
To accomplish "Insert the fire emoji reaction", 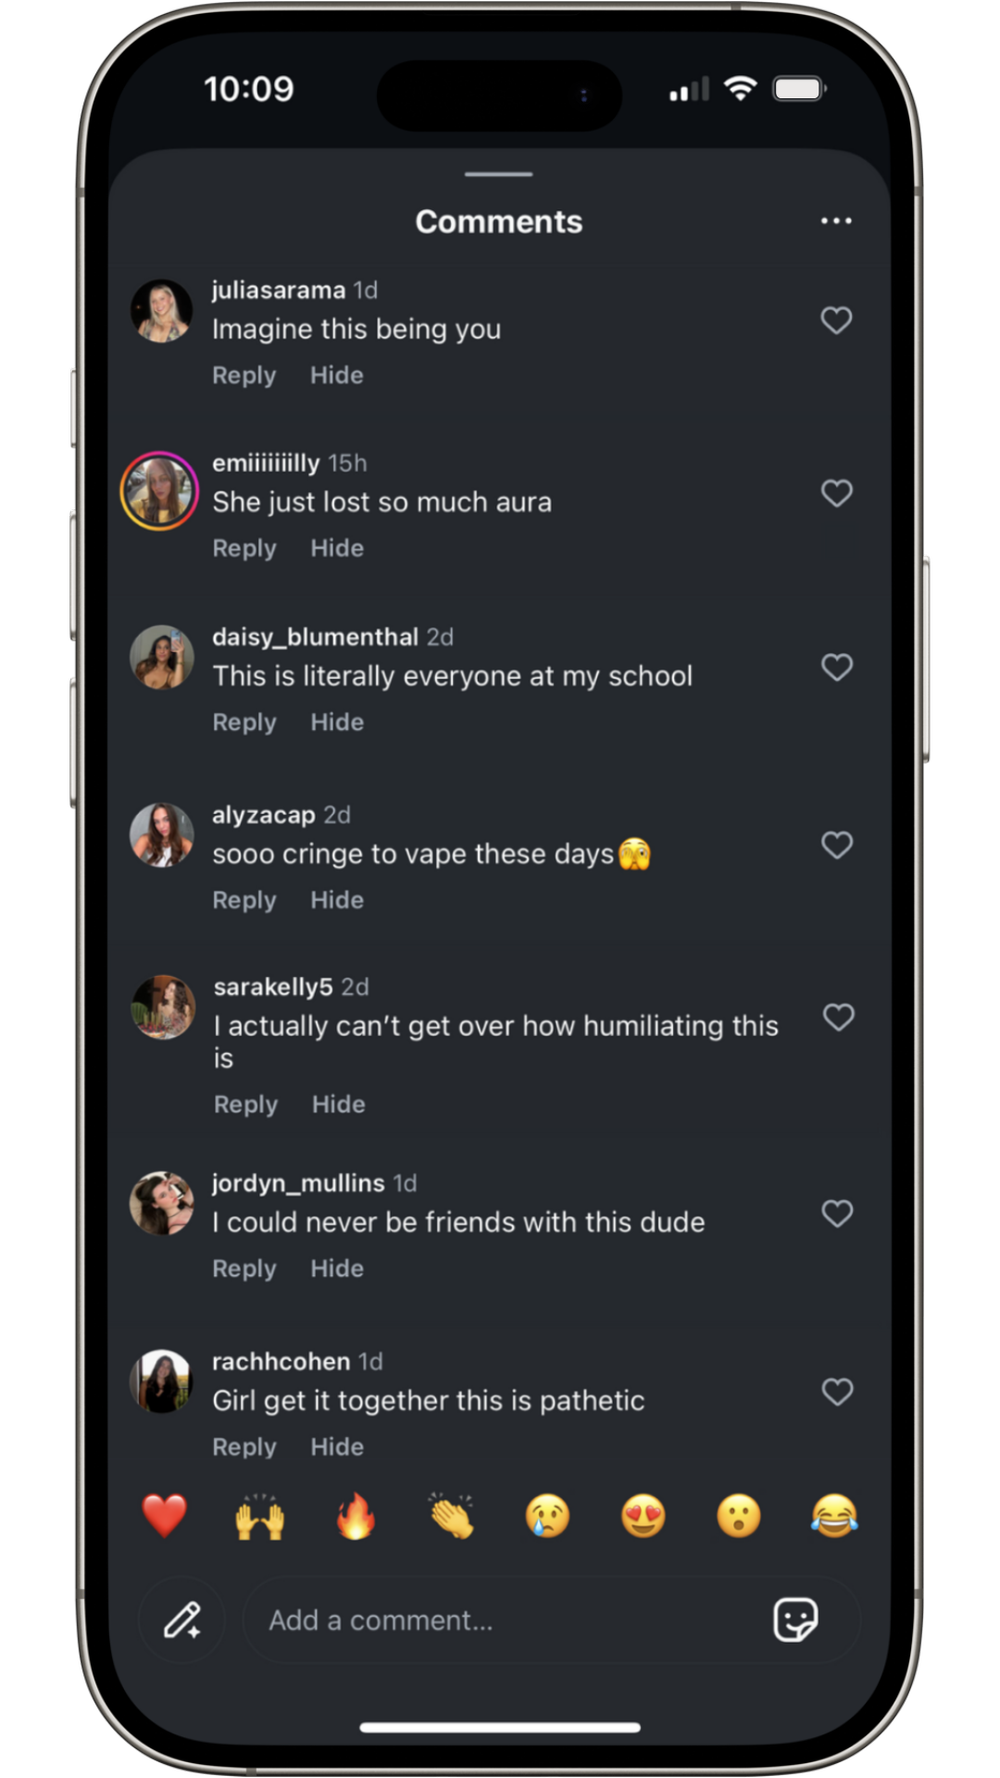I will pyautogui.click(x=356, y=1516).
